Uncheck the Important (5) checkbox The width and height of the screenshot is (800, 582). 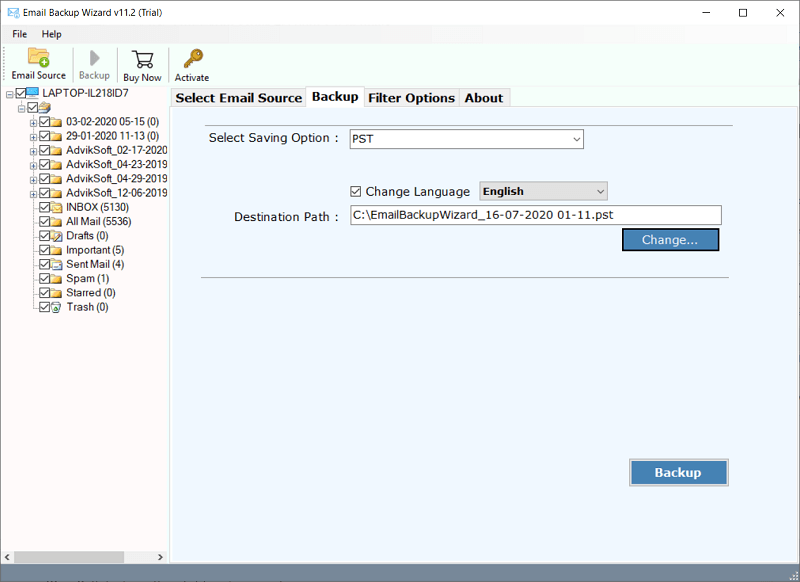[44, 250]
